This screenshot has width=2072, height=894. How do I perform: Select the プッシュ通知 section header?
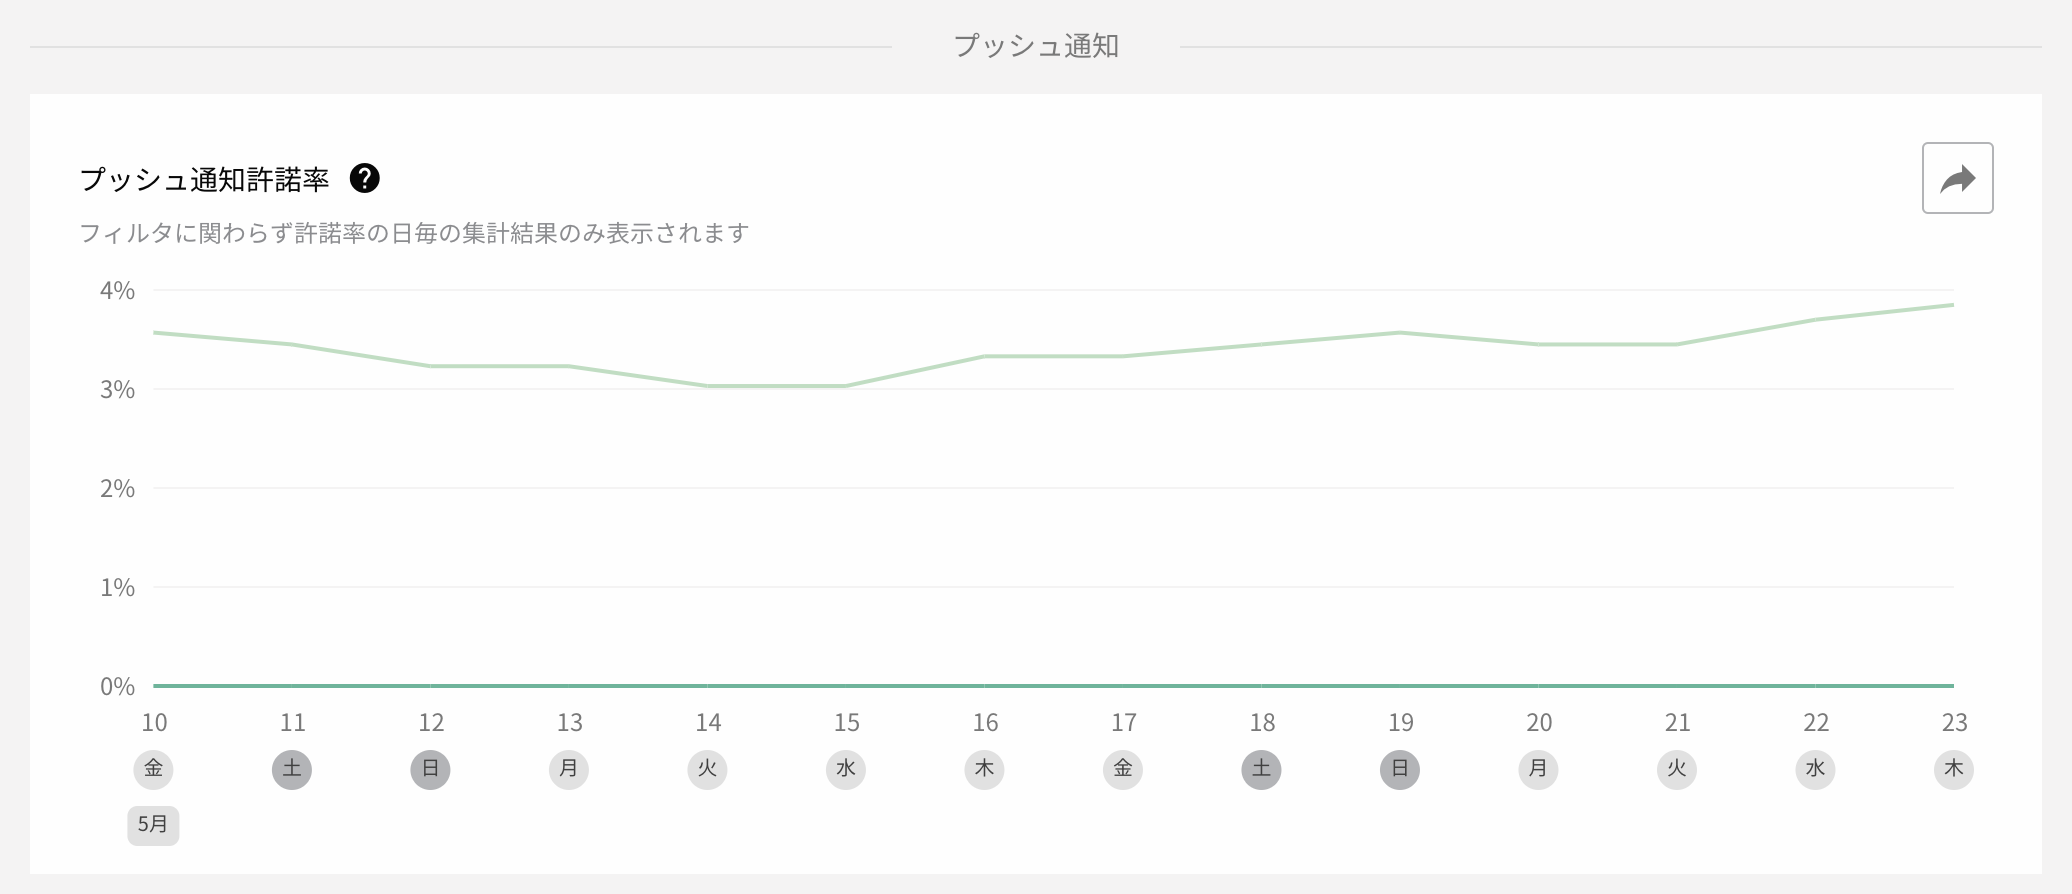1036,45
